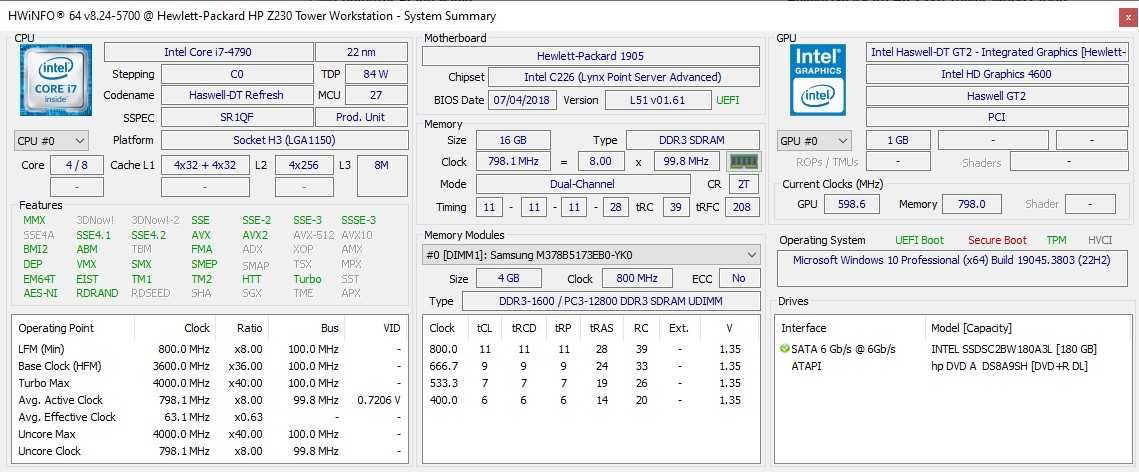
Task: Click the UEFI Boot status label
Action: (x=920, y=240)
